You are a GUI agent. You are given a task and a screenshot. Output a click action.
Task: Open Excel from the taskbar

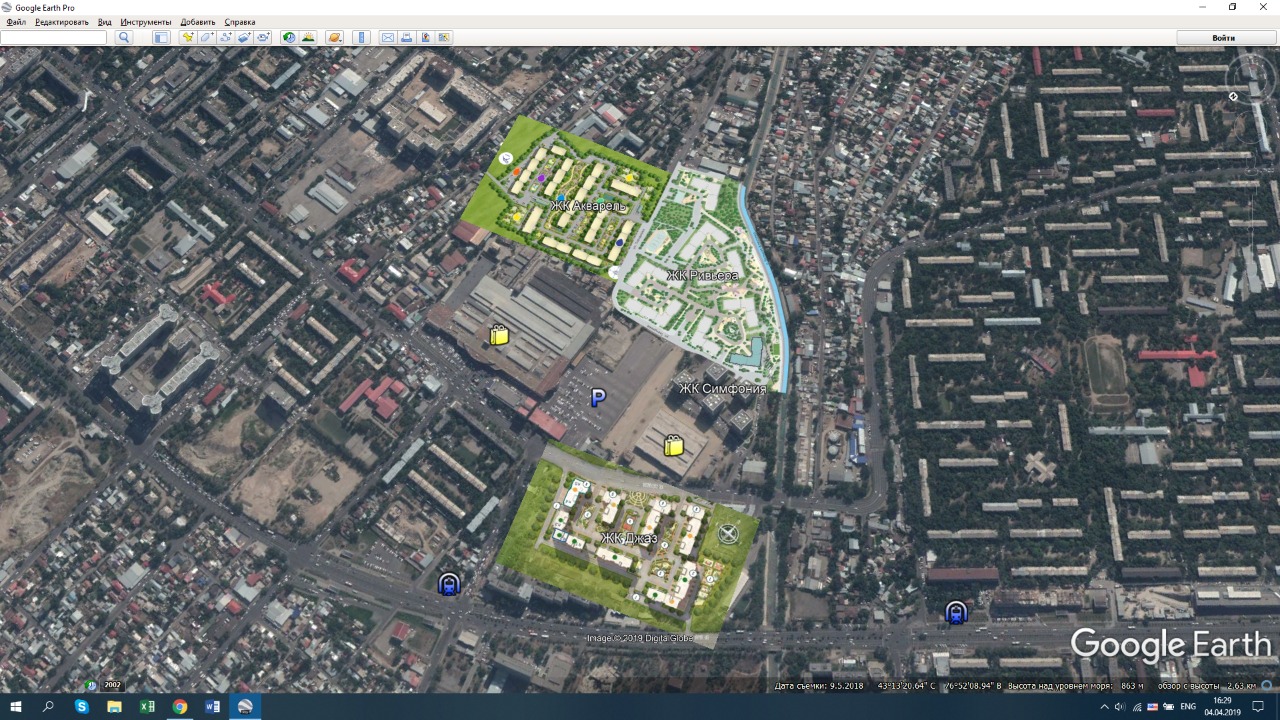coord(147,706)
